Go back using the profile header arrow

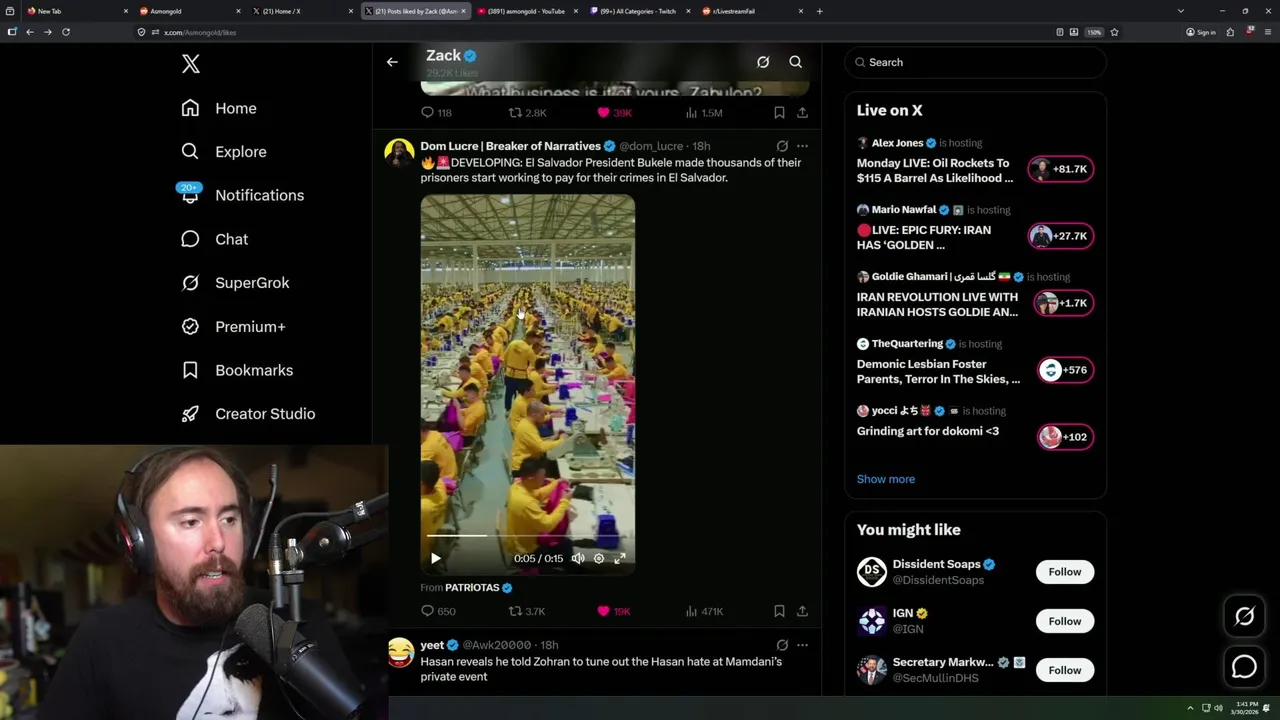tap(392, 62)
